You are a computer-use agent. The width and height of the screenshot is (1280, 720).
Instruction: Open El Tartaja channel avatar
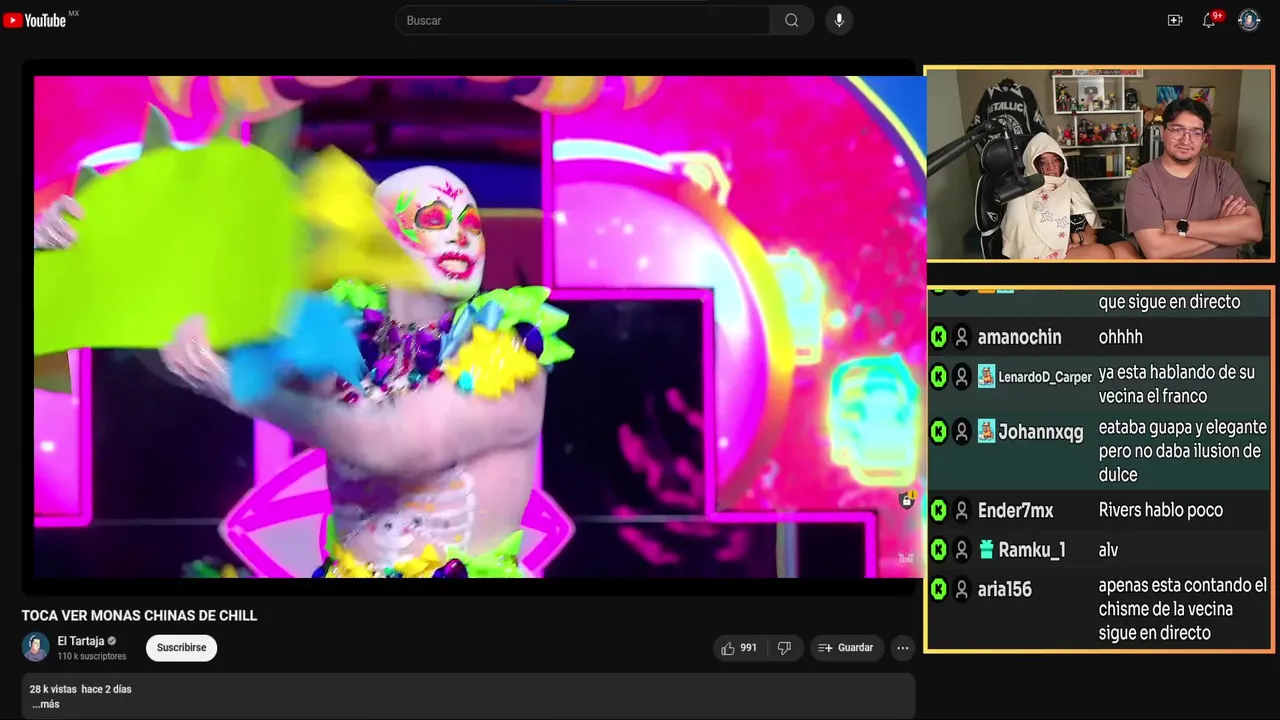click(36, 647)
